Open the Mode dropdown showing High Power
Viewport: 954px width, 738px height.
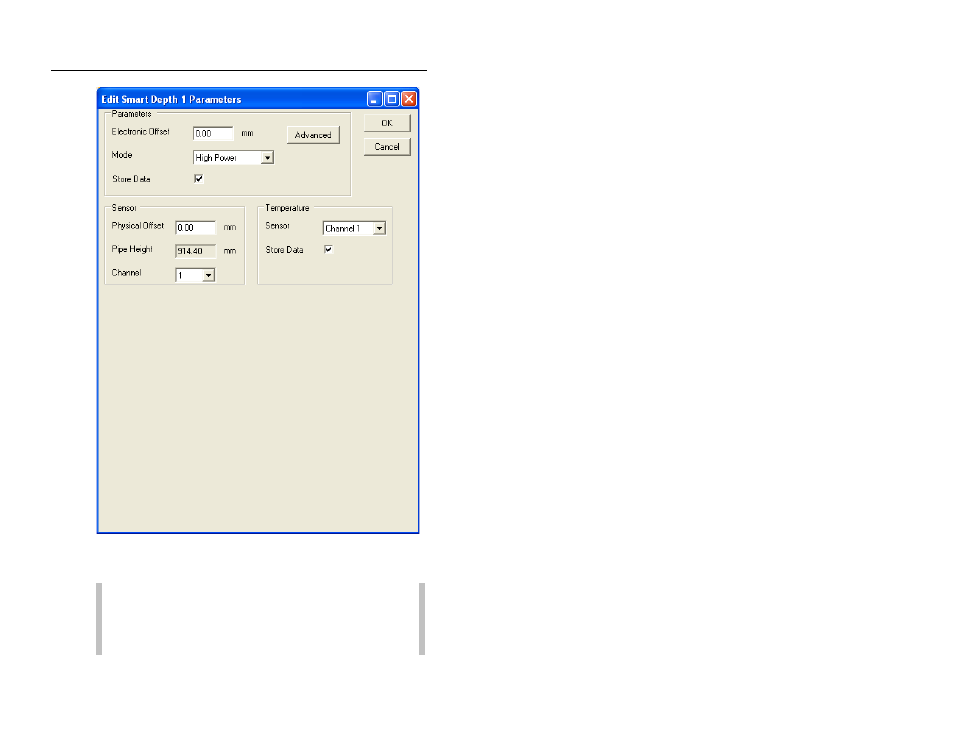233,158
